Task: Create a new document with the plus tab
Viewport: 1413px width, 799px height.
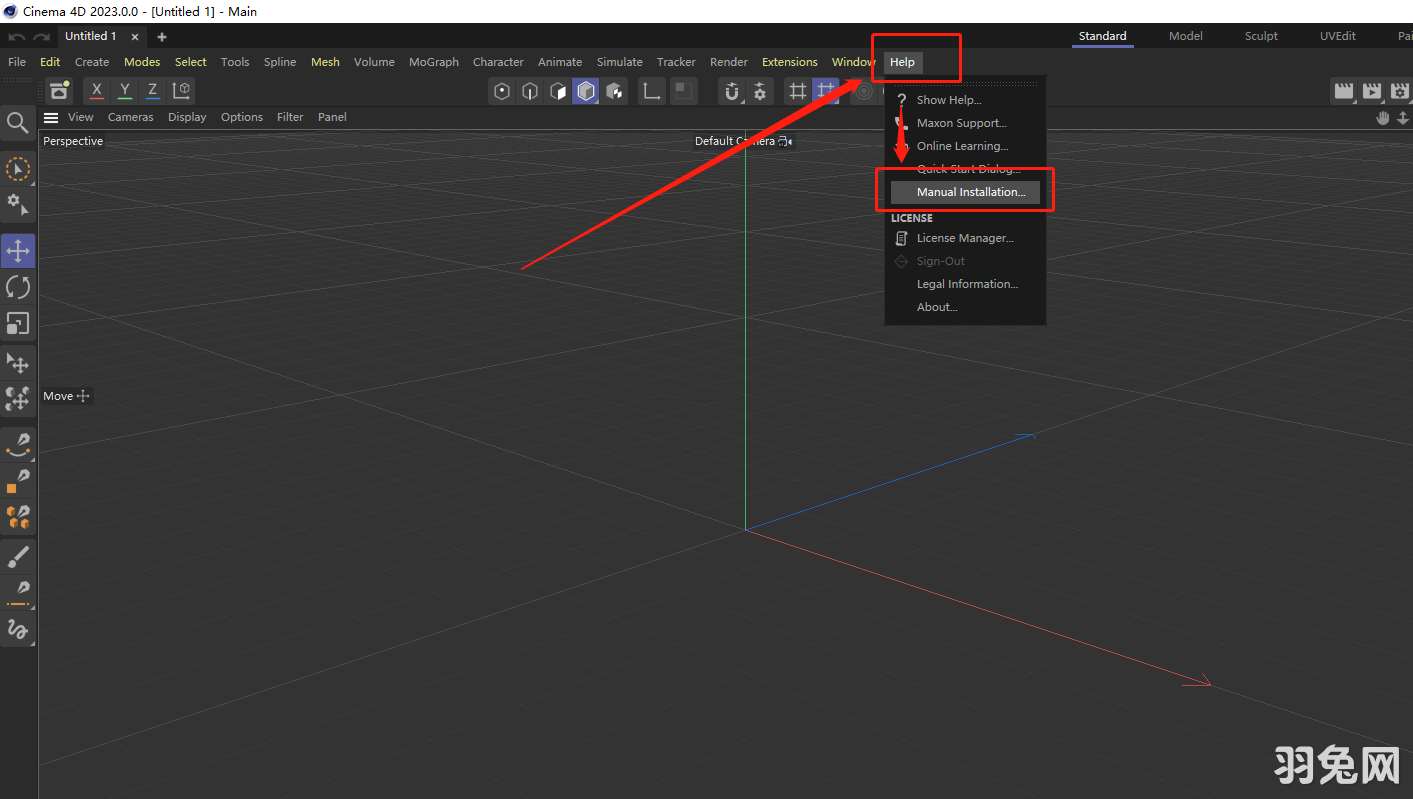Action: [161, 36]
